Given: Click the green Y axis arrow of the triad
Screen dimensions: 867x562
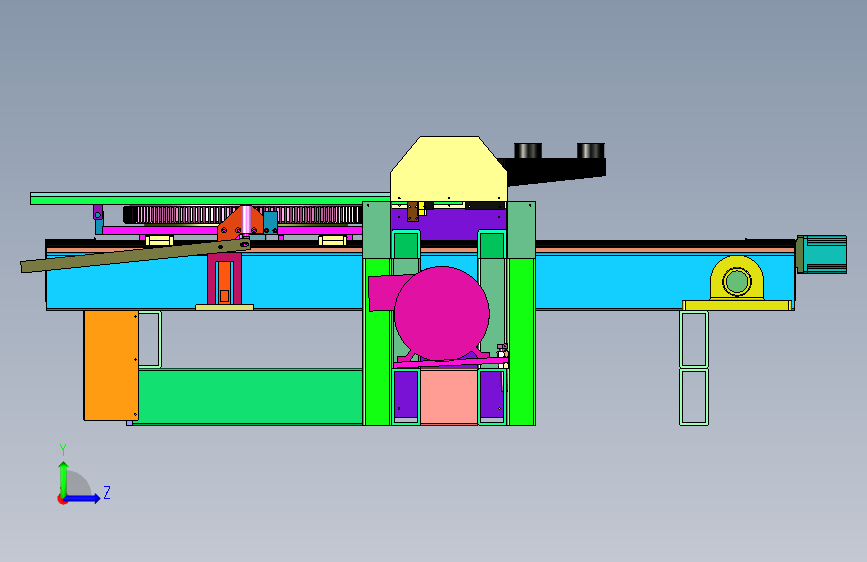Looking at the screenshot, I should (x=64, y=478).
